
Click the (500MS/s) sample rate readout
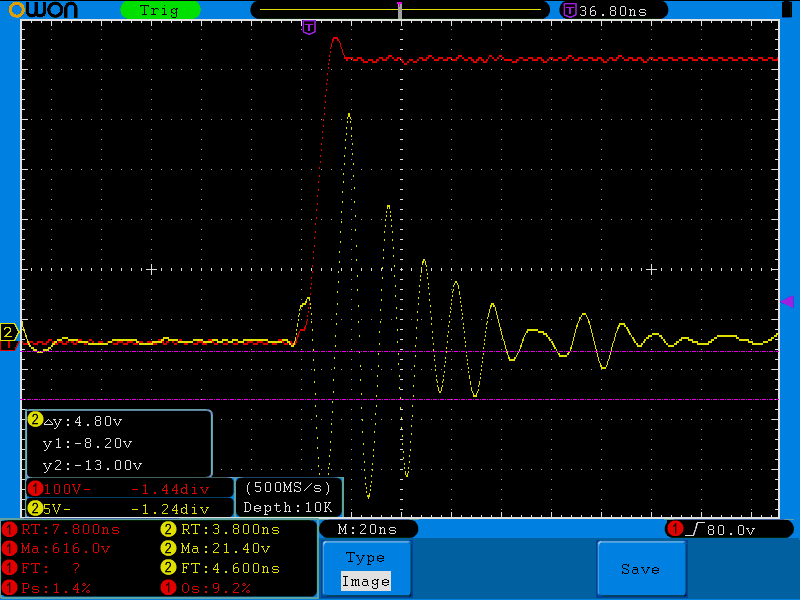click(x=288, y=488)
